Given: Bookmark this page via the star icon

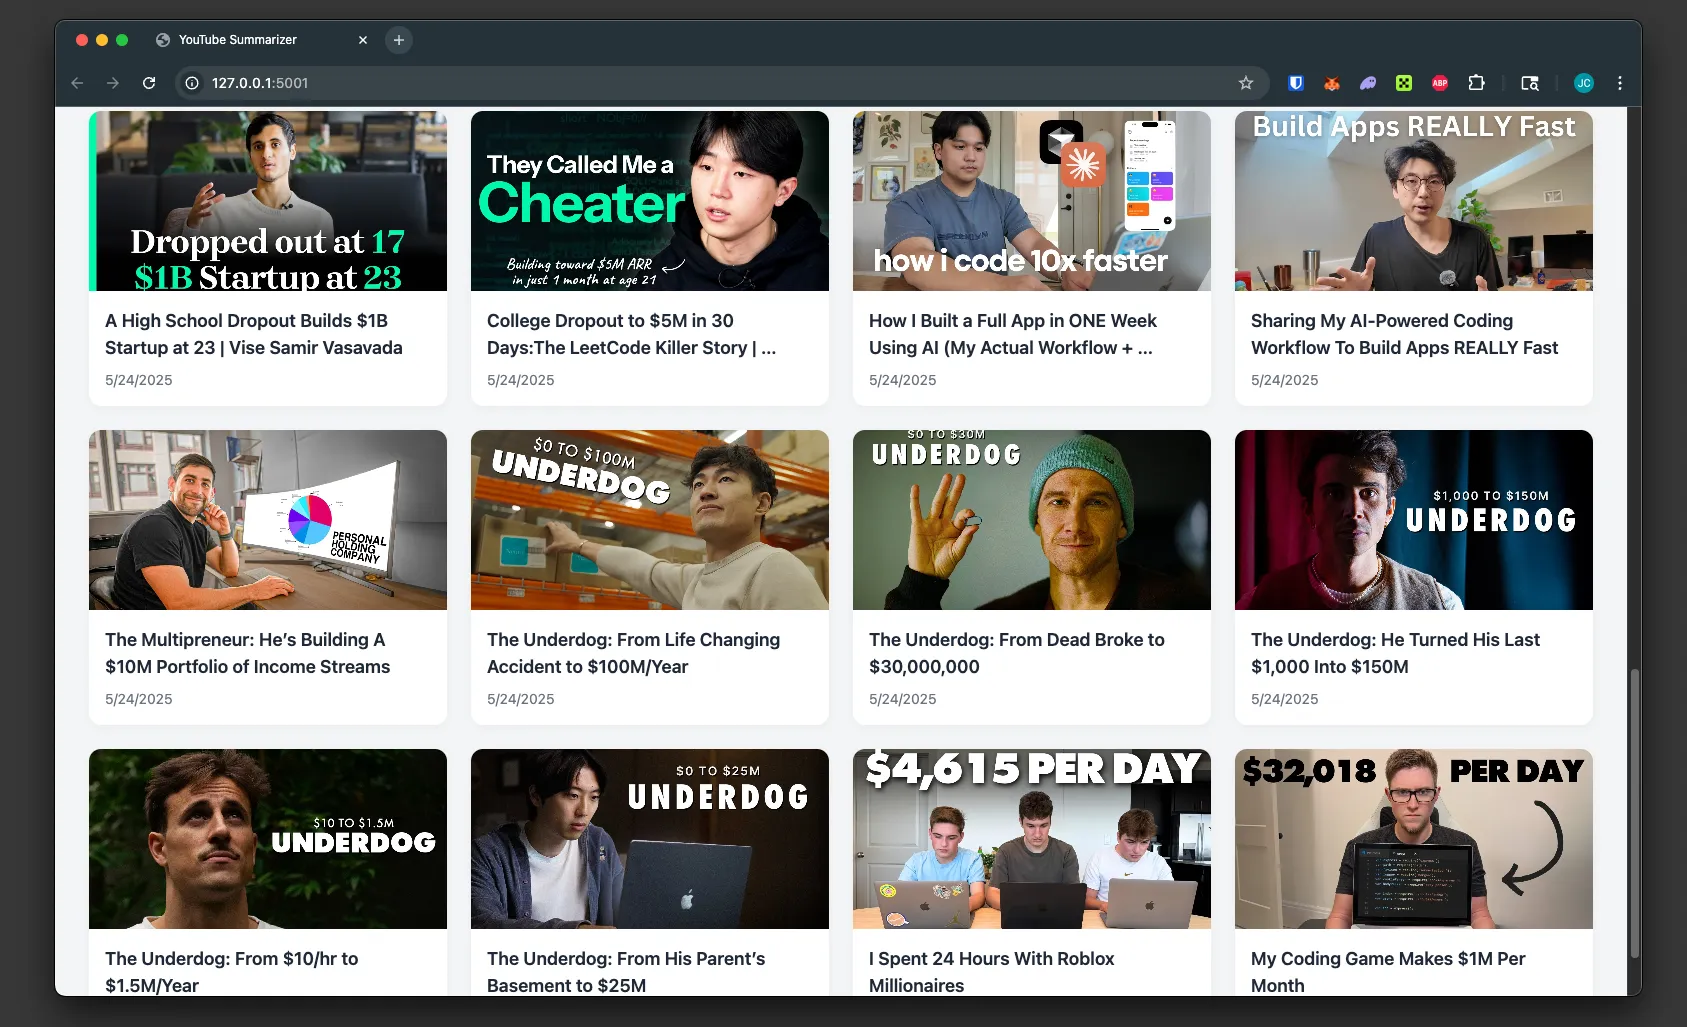Looking at the screenshot, I should [x=1246, y=83].
